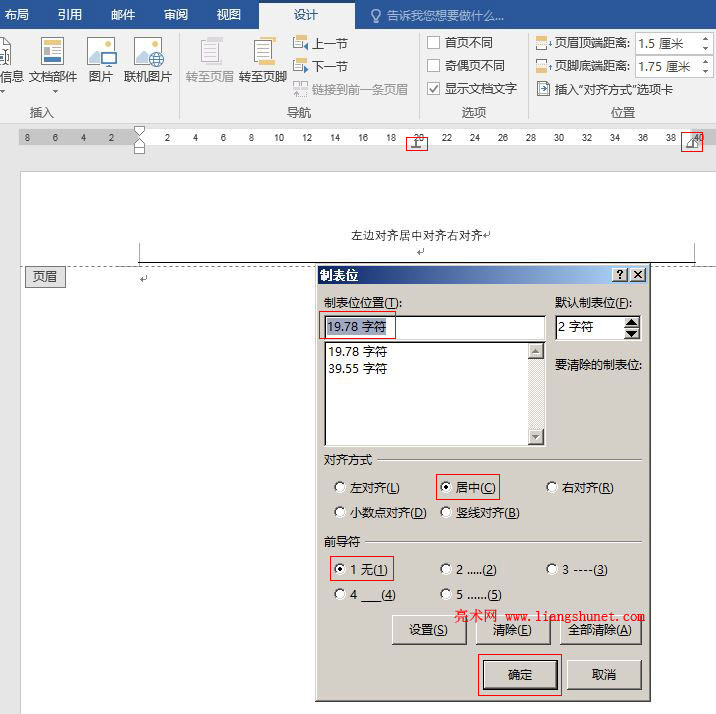Click the 设置(S) button
716x714 pixels.
(429, 630)
